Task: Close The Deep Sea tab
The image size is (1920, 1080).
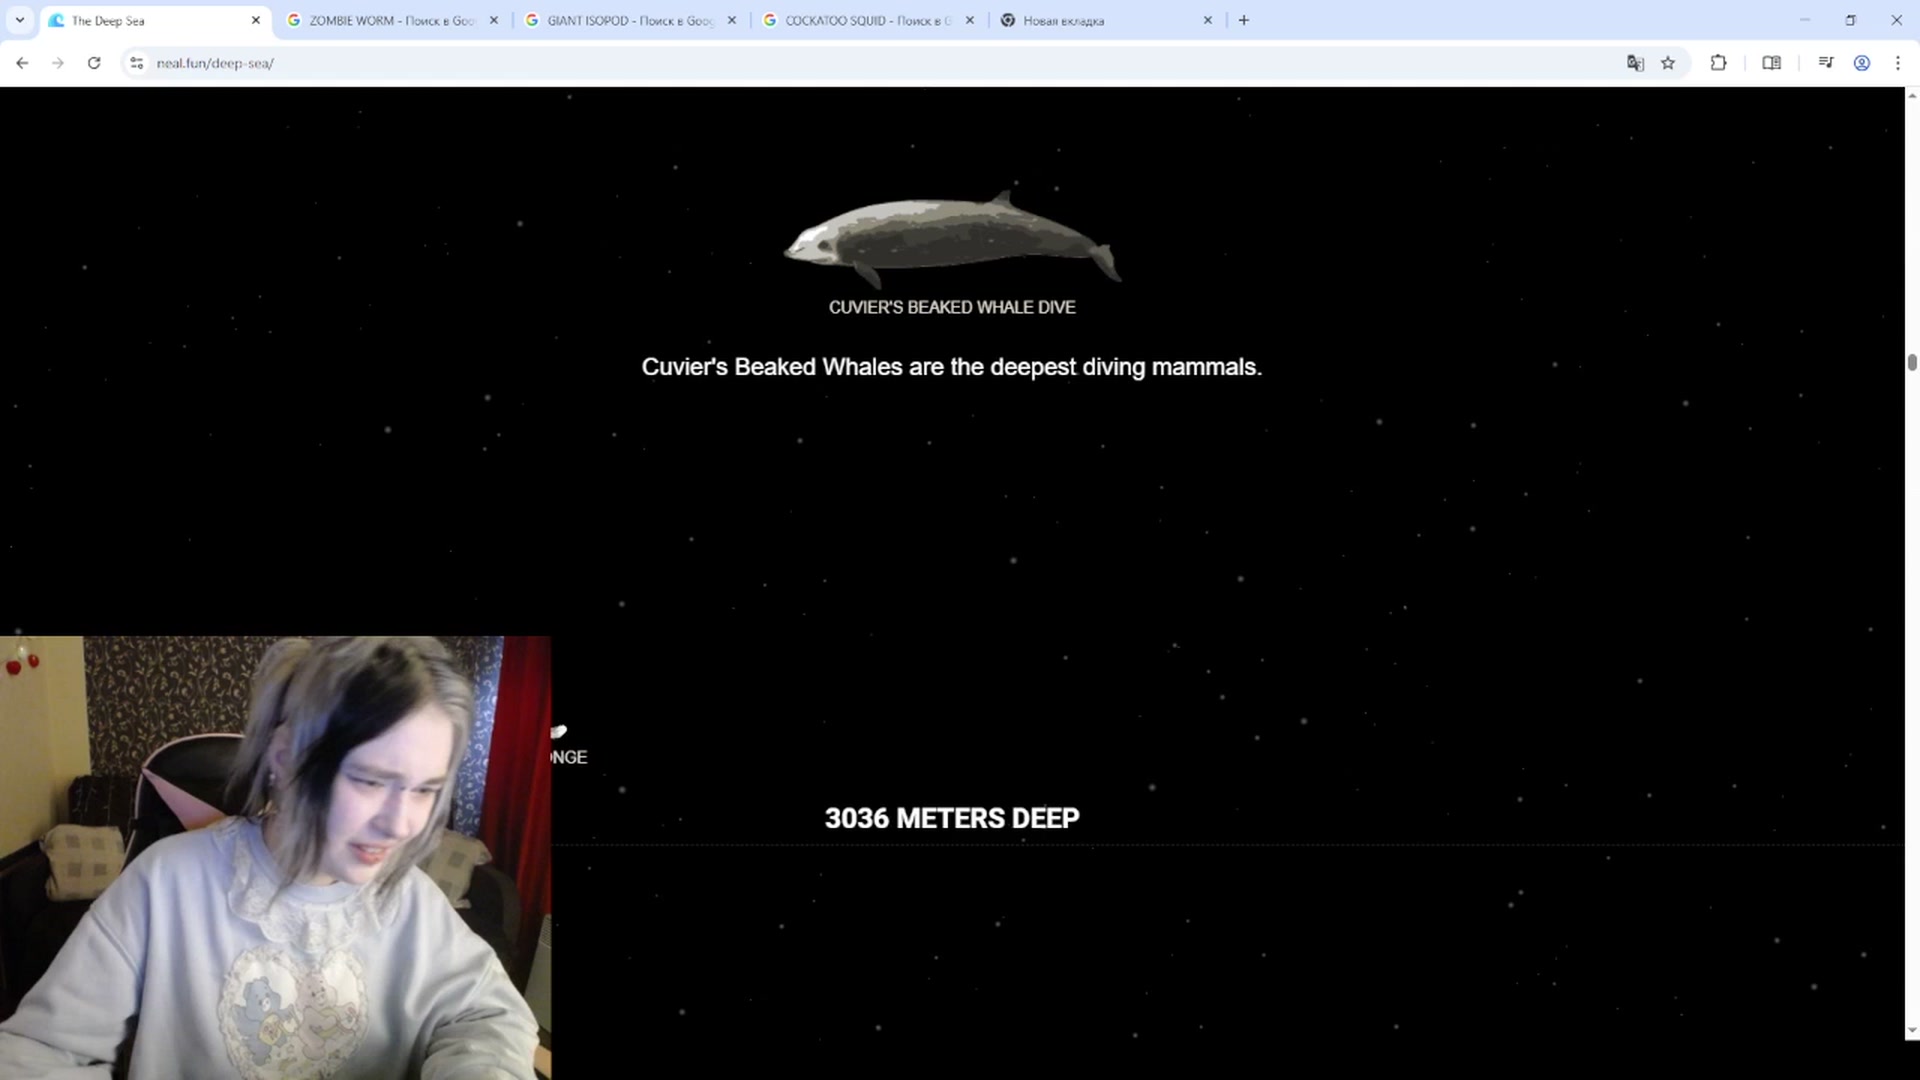Action: tap(255, 20)
